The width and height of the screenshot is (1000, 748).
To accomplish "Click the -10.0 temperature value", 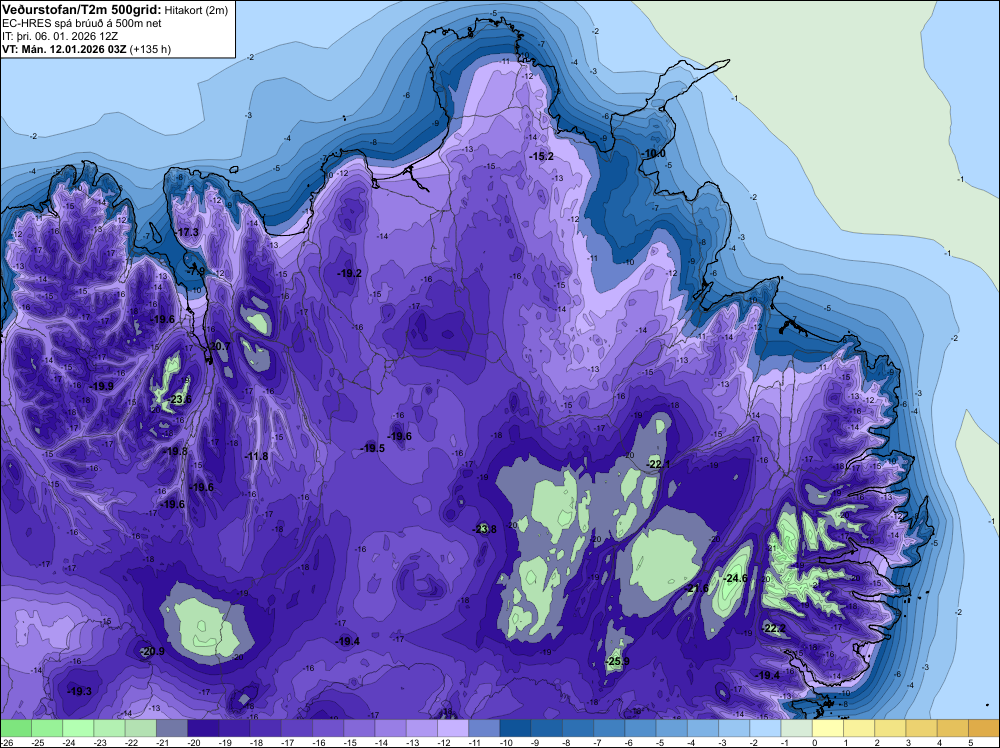I will [x=653, y=154].
